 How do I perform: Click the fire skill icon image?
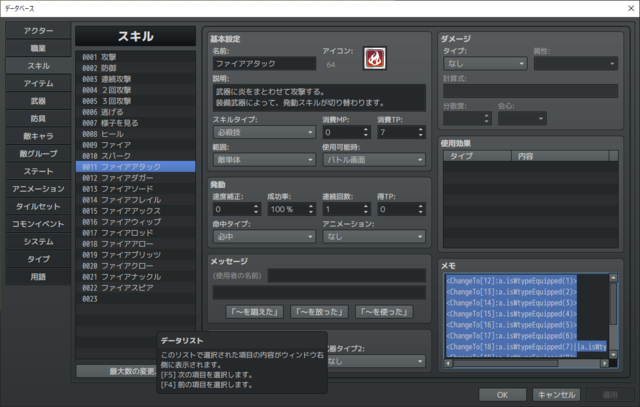pyautogui.click(x=374, y=58)
